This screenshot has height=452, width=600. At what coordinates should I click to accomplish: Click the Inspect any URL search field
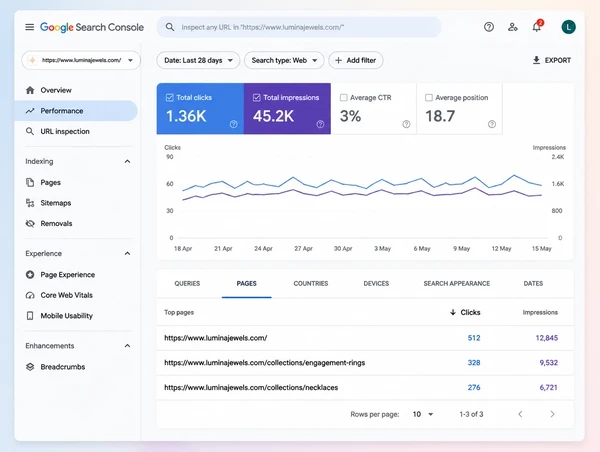click(299, 27)
